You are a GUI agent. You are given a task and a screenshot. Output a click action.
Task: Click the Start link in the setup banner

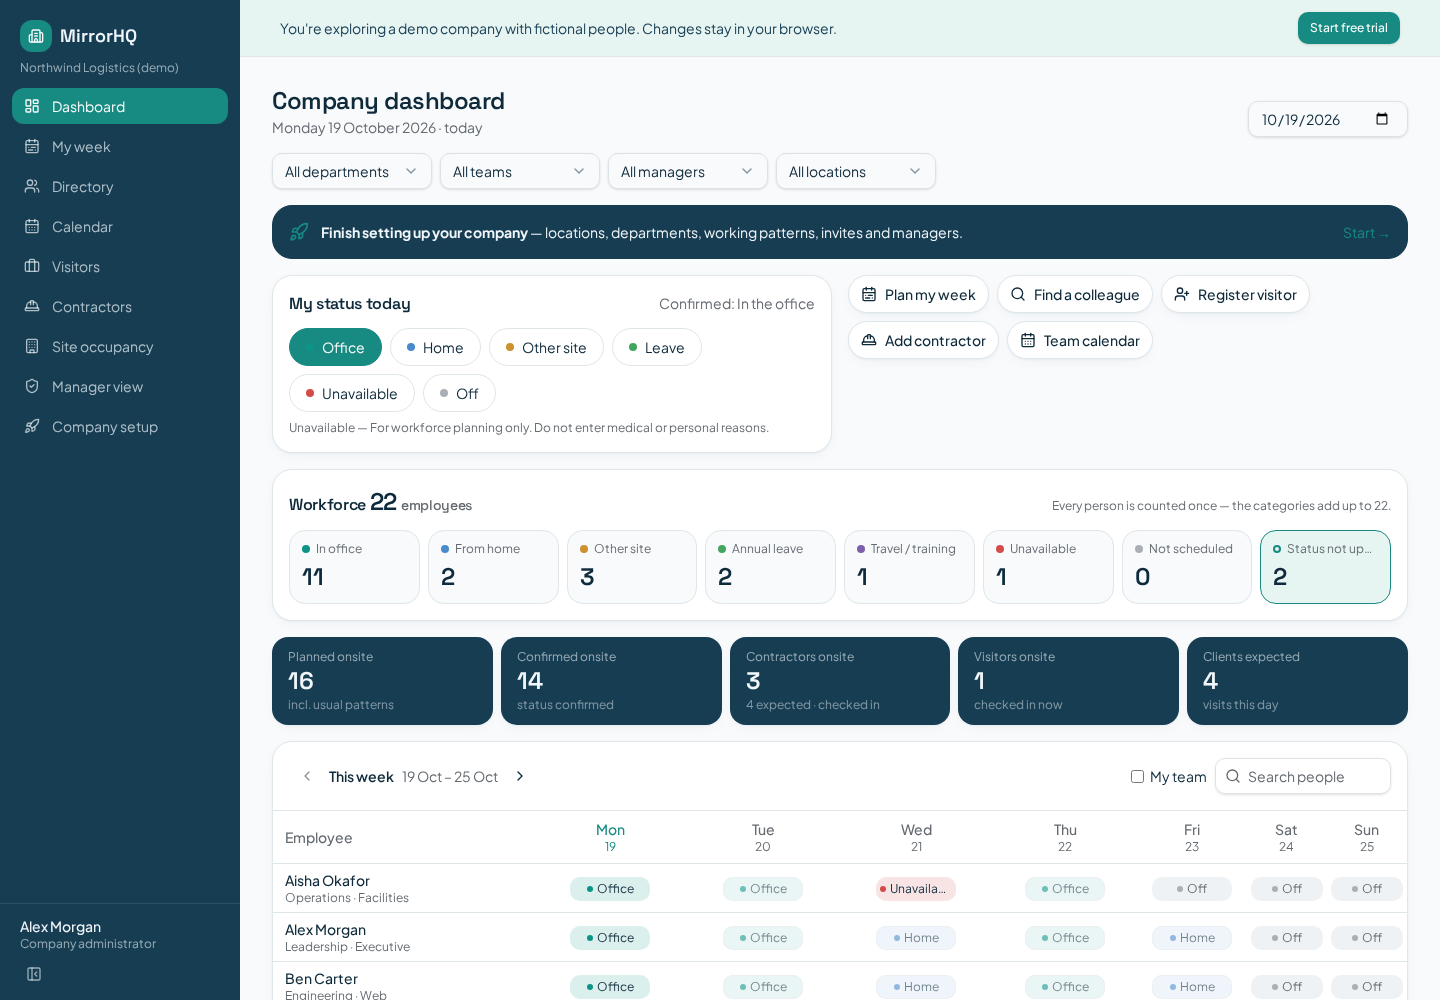click(x=1366, y=233)
